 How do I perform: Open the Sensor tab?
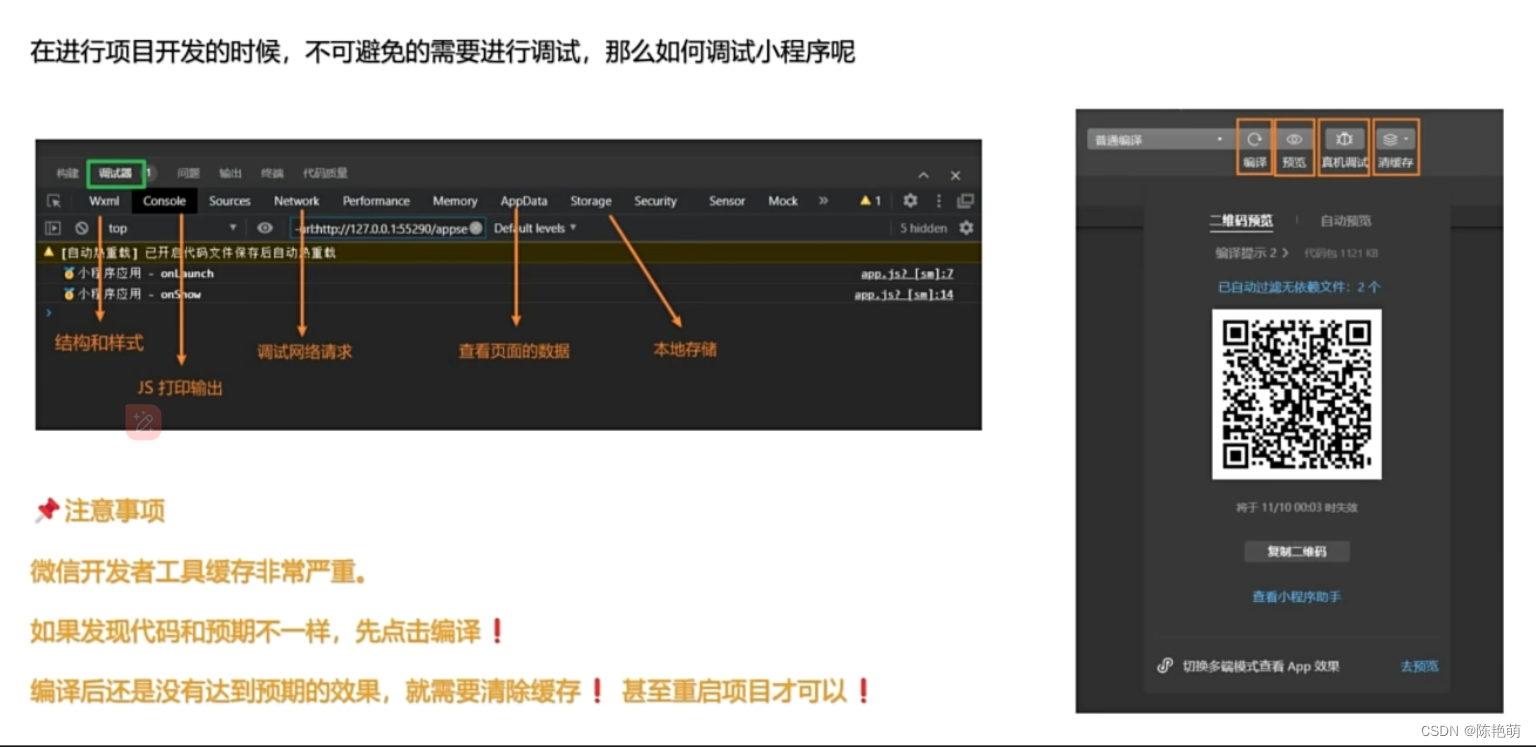[727, 201]
